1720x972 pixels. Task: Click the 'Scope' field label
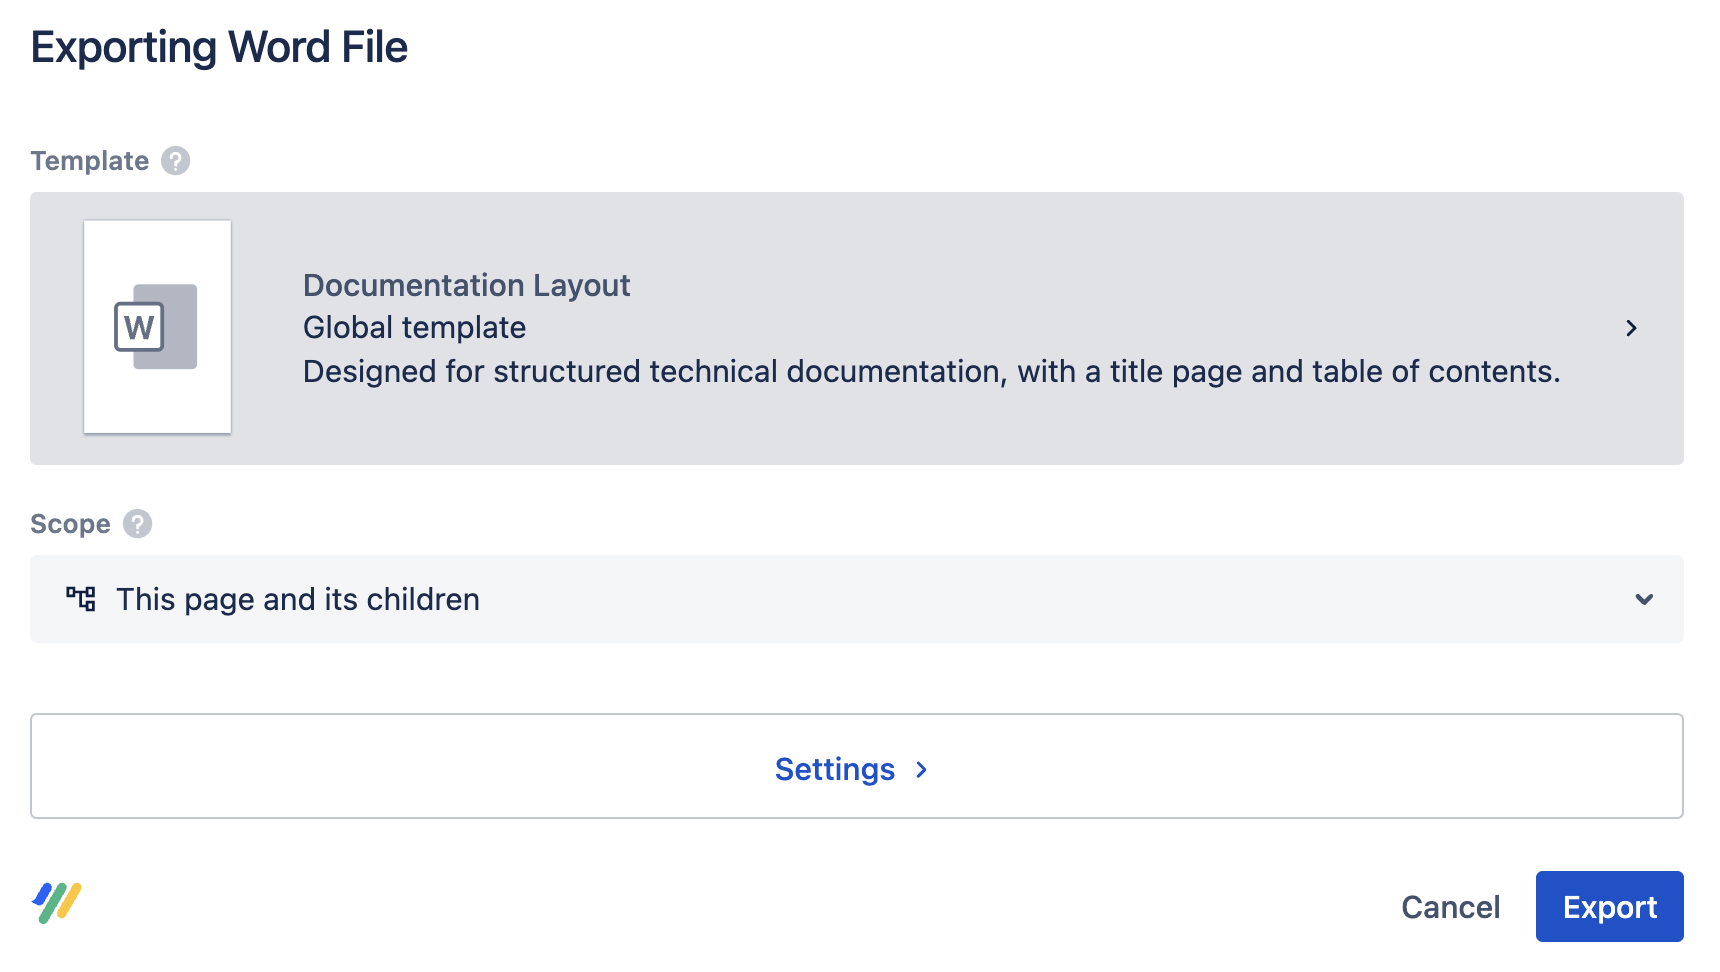[70, 524]
